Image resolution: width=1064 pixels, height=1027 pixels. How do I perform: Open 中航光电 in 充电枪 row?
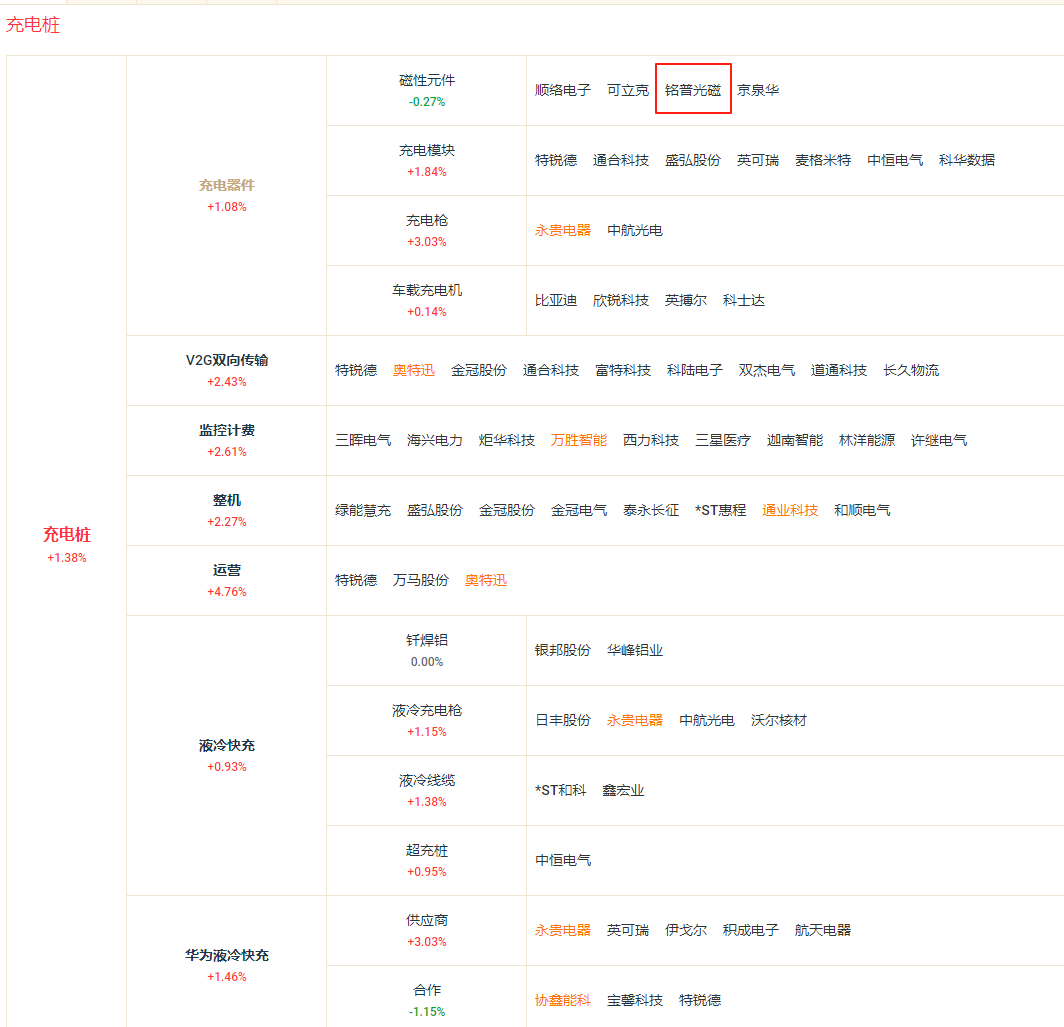634,230
